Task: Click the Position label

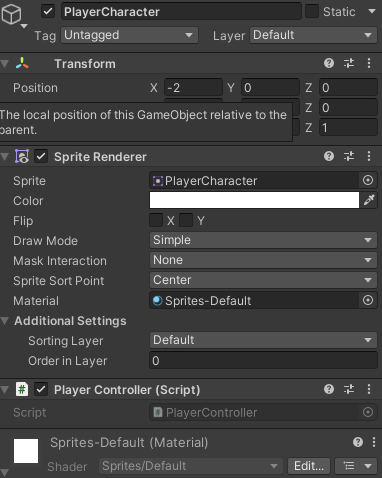Action: coord(35,88)
